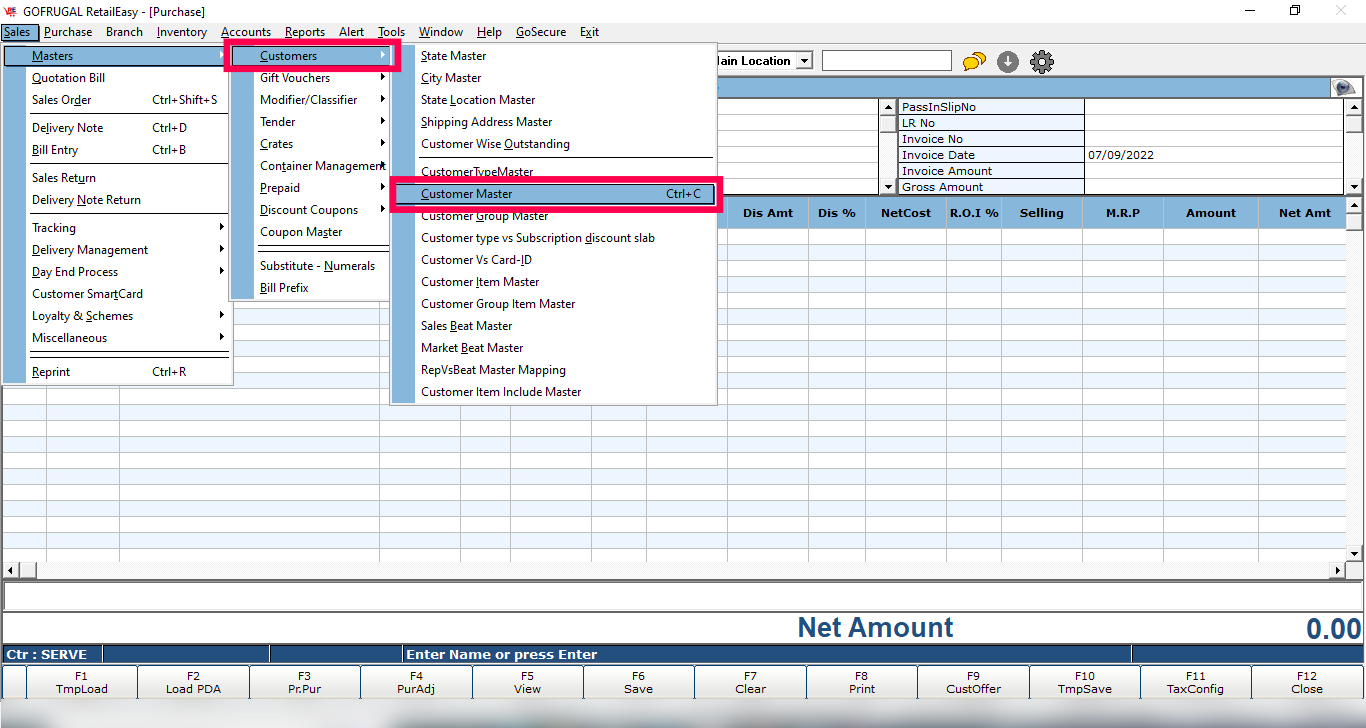Screen dimensions: 1366x728
Task: Click the eye icon above the invoice fields
Action: coord(1344,88)
